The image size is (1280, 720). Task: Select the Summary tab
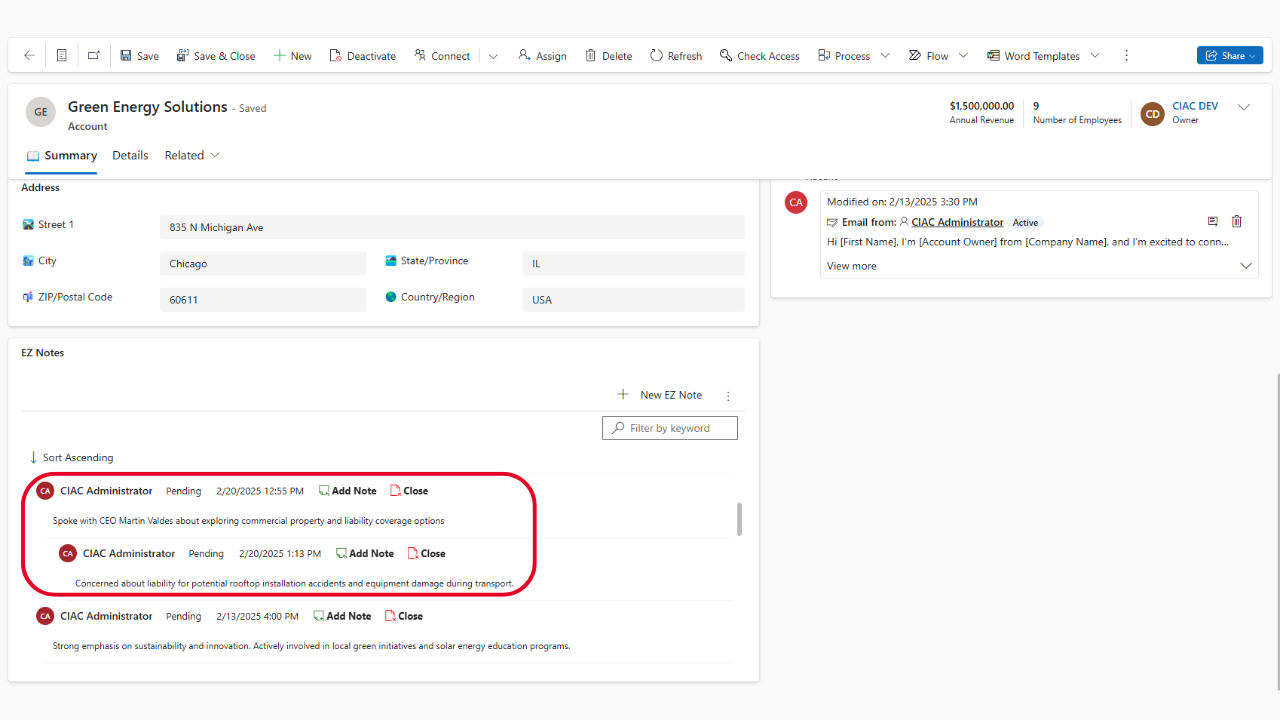pos(62,155)
